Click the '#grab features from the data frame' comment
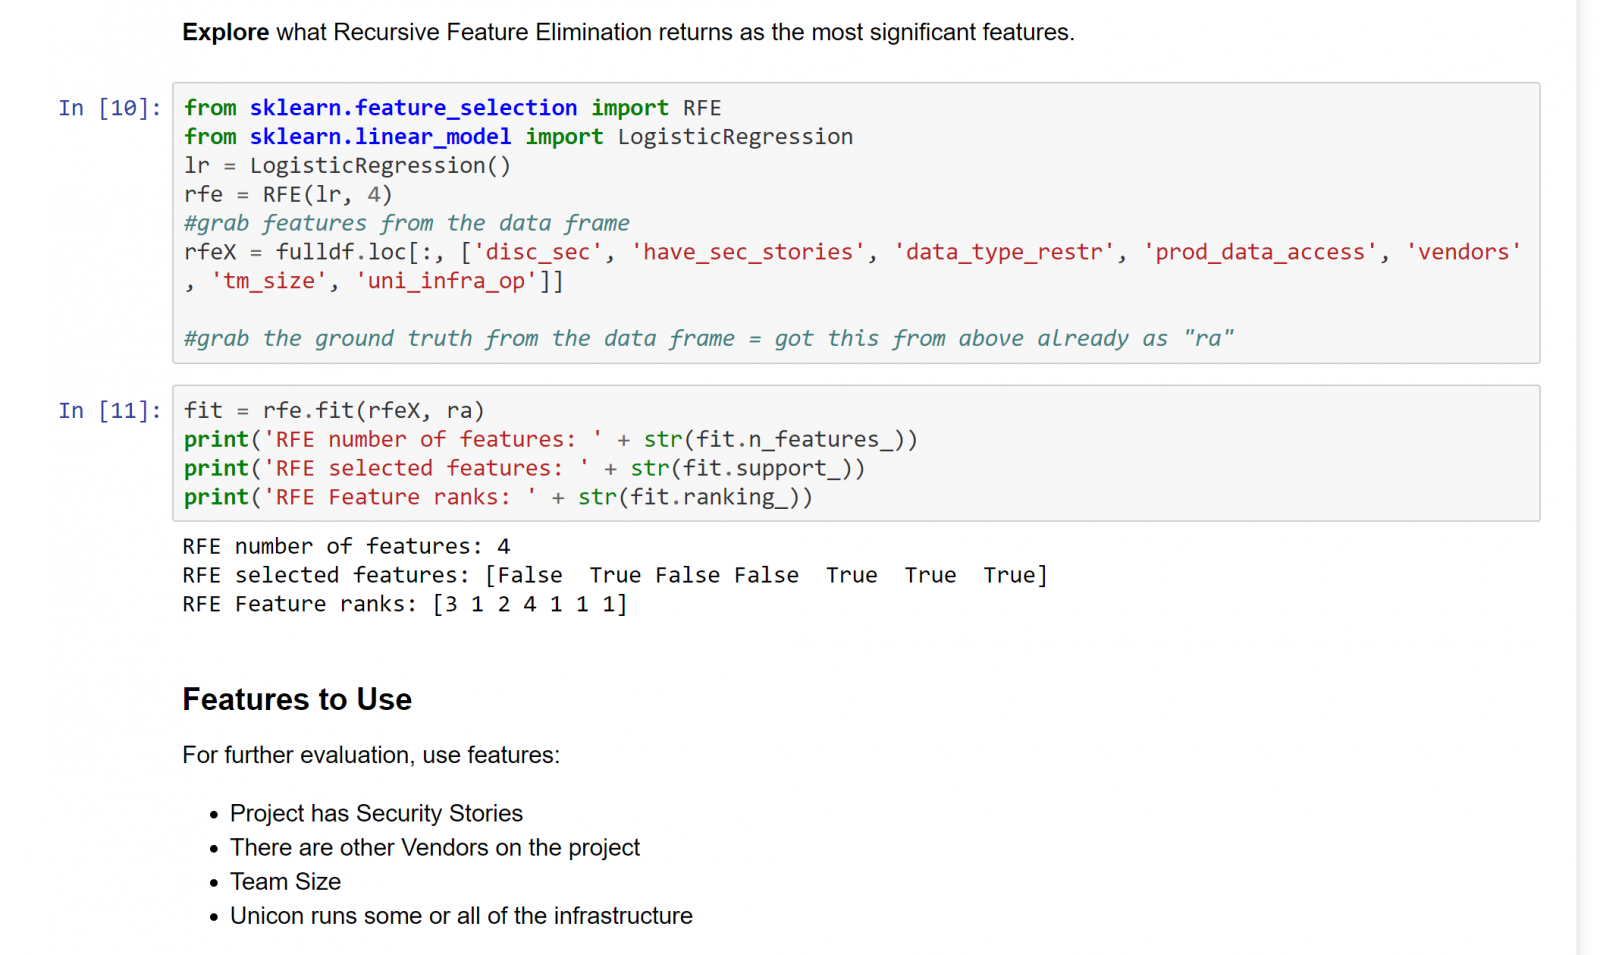Screen dimensions: 1600x955 [x=406, y=224]
